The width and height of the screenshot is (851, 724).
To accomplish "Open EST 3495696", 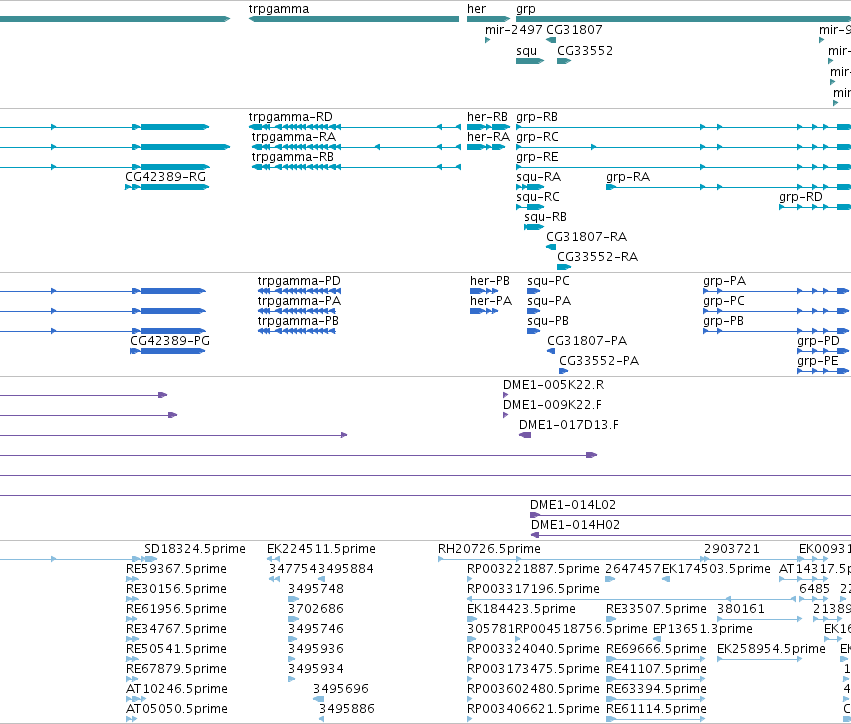I will (341, 689).
